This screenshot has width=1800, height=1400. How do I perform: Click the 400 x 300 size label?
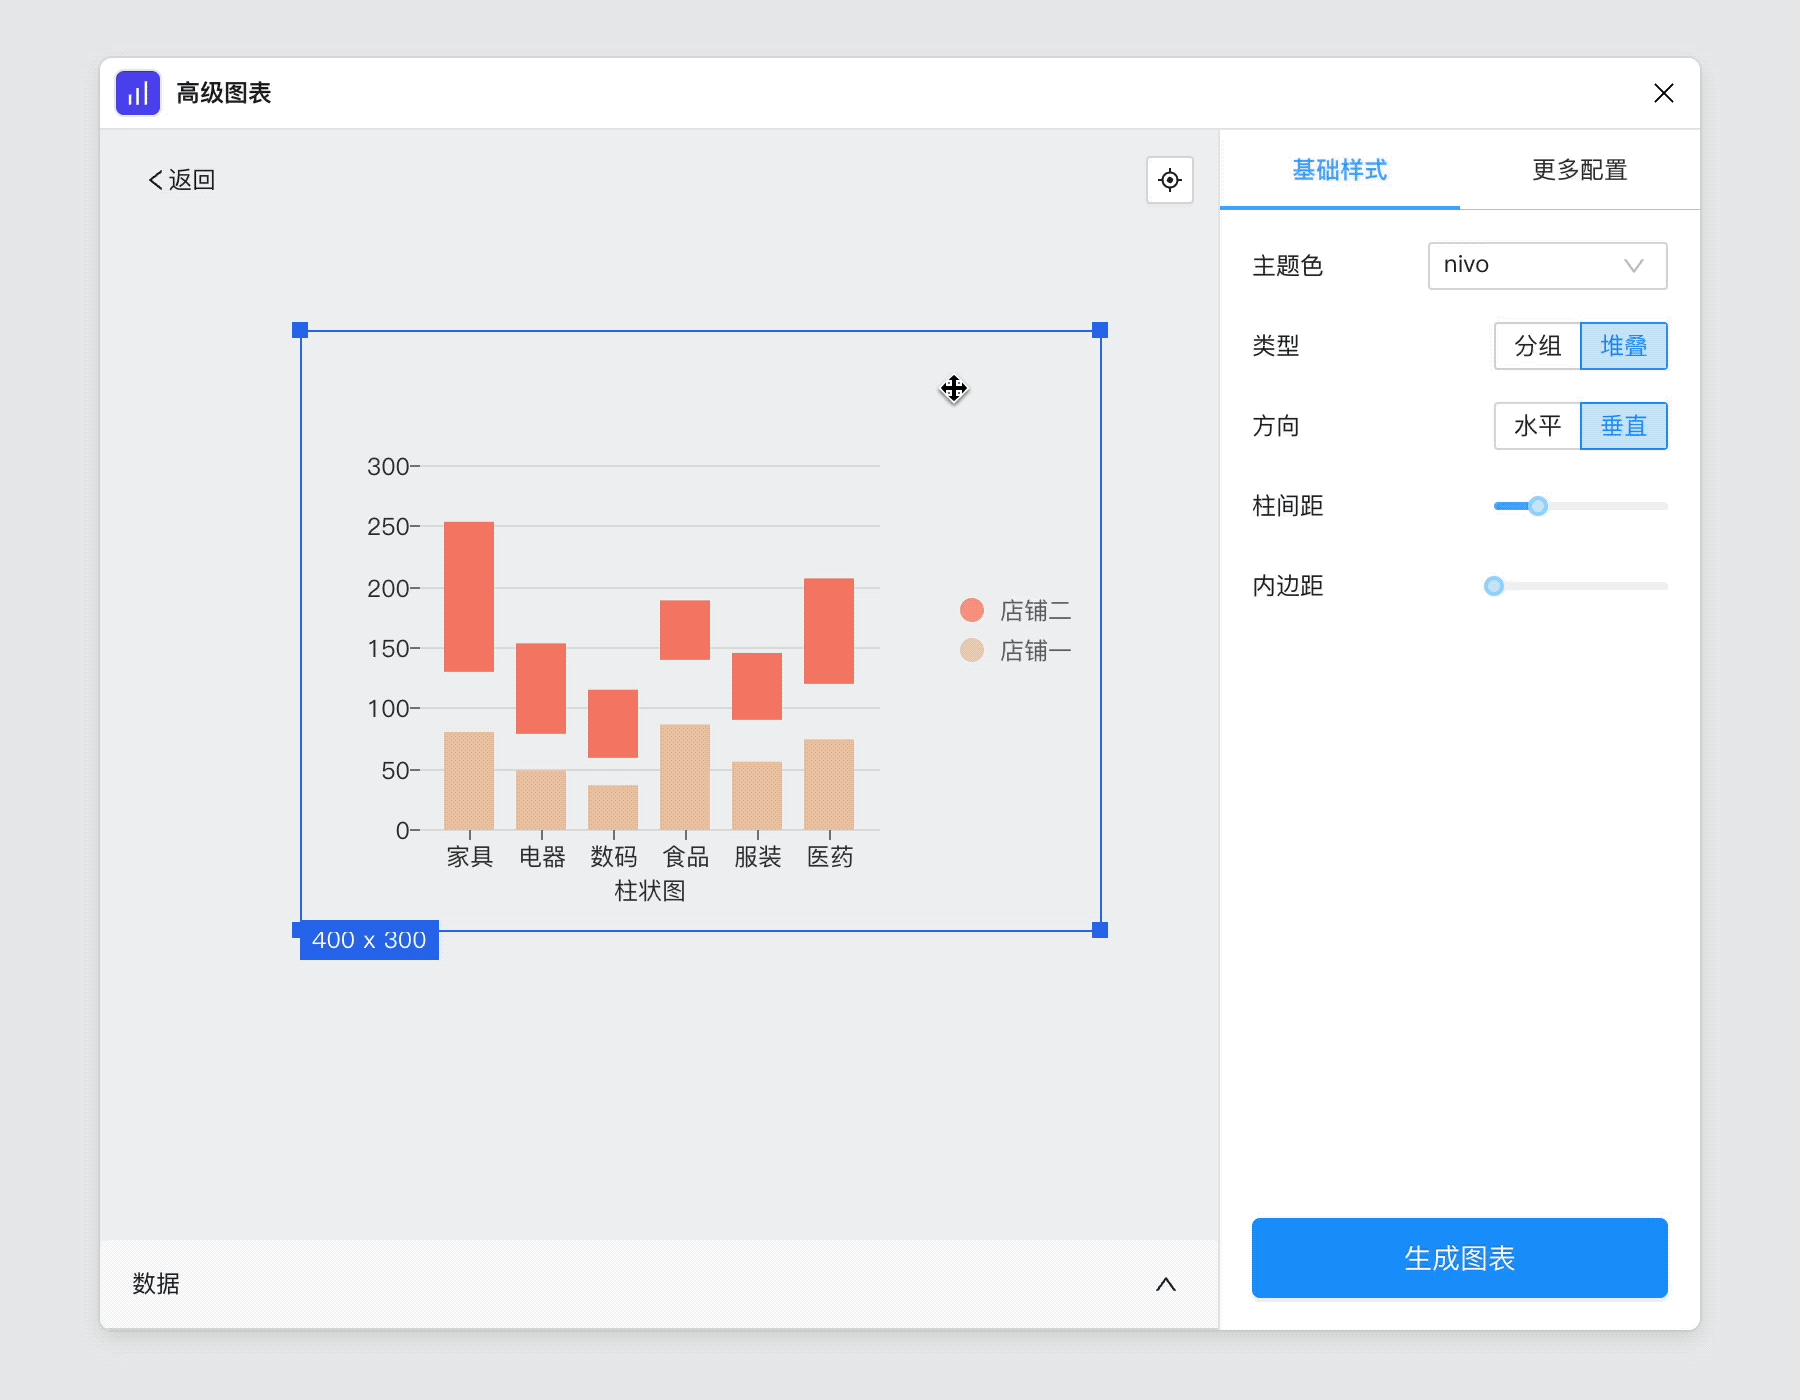(369, 940)
